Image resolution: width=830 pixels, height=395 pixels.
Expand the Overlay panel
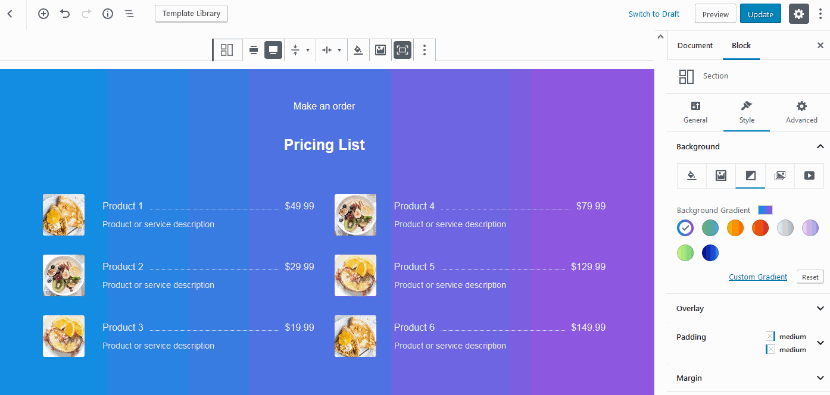(x=750, y=308)
